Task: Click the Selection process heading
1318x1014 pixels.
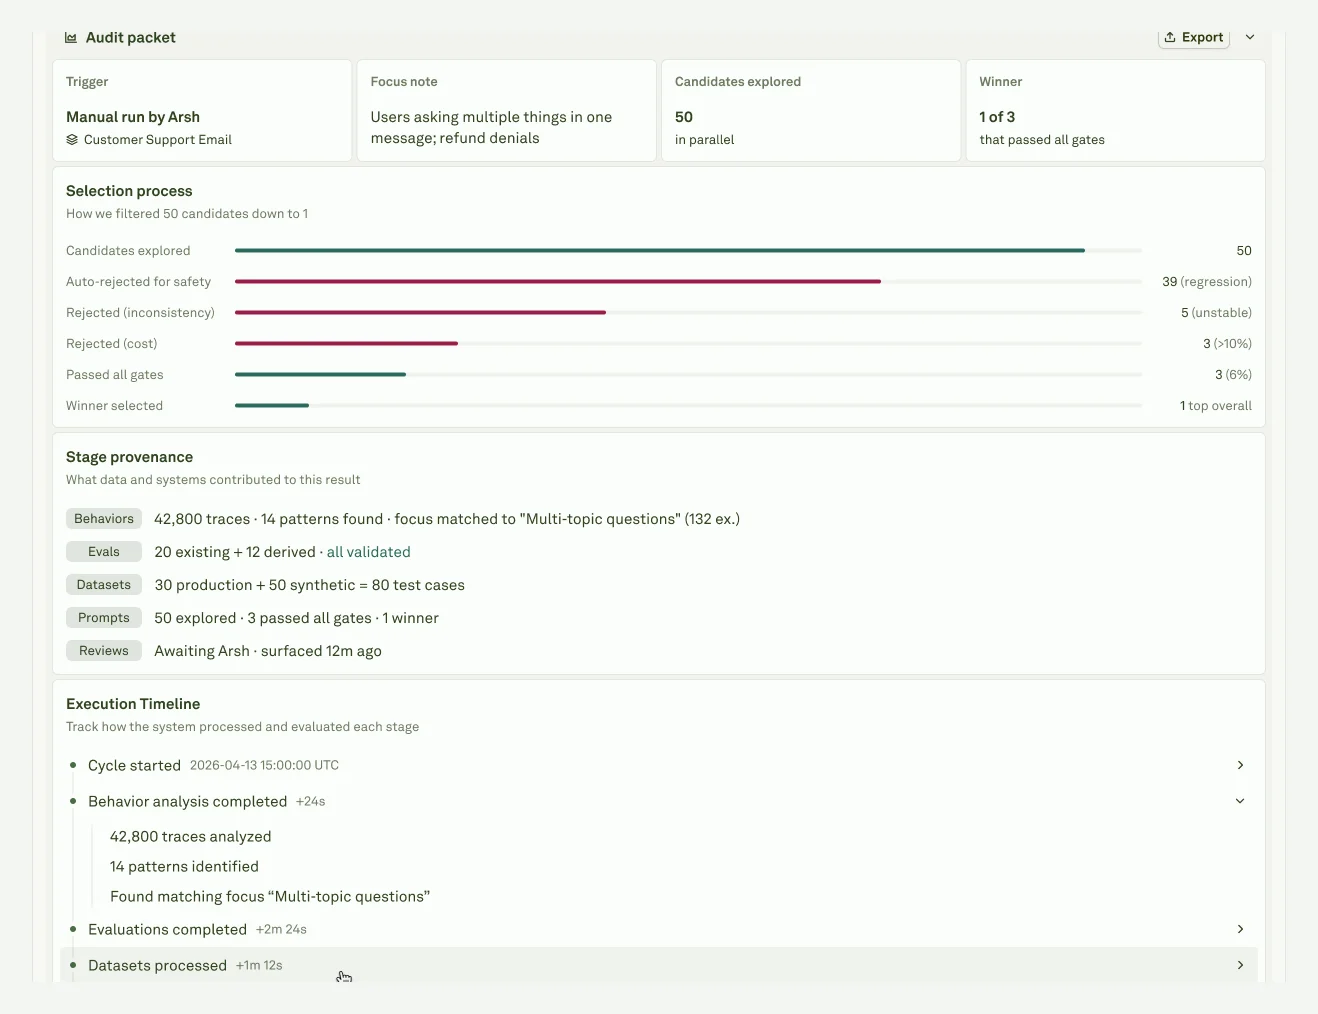Action: click(129, 191)
